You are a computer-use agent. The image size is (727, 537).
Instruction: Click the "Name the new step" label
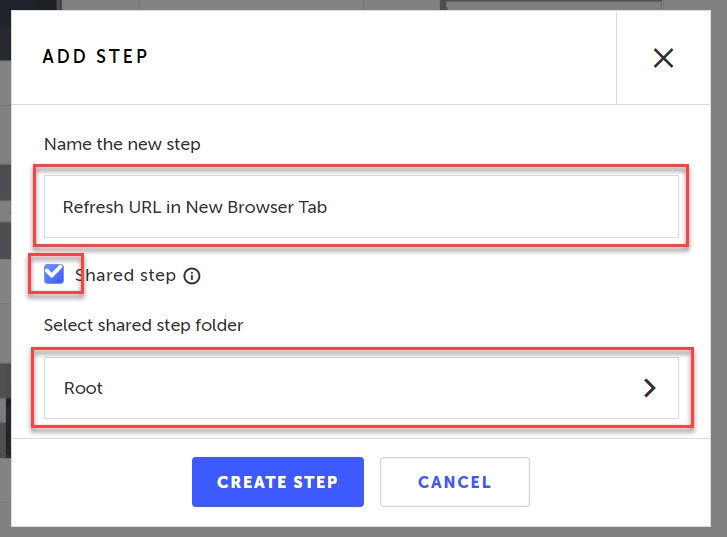click(x=122, y=144)
